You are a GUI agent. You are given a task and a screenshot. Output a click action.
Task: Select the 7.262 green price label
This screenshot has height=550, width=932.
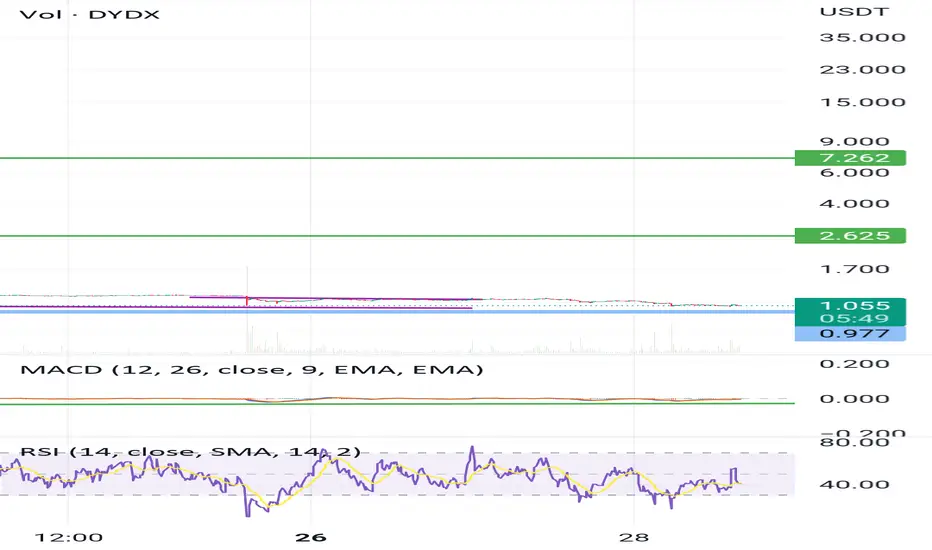click(850, 158)
